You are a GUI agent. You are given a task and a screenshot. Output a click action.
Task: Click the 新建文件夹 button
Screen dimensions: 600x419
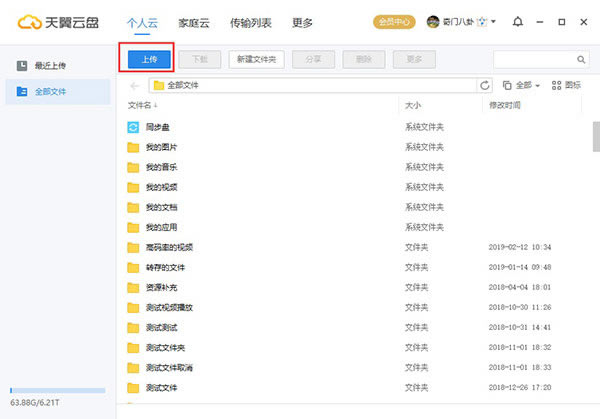(257, 59)
